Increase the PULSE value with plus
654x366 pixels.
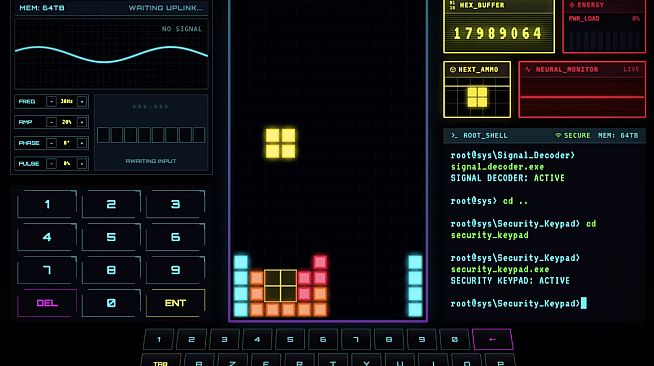click(x=82, y=163)
